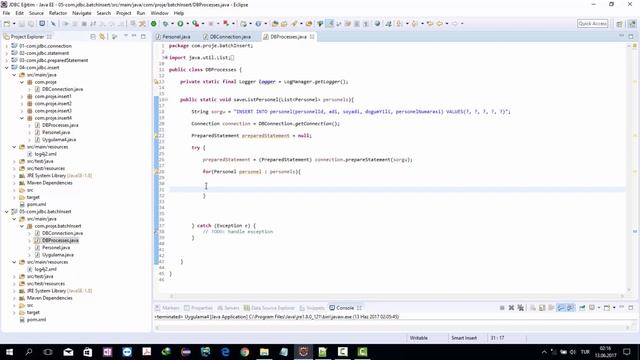Viewport: 640px width, 360px height.
Task: Expand the com.proje.insert1 package
Action: click(x=22, y=97)
